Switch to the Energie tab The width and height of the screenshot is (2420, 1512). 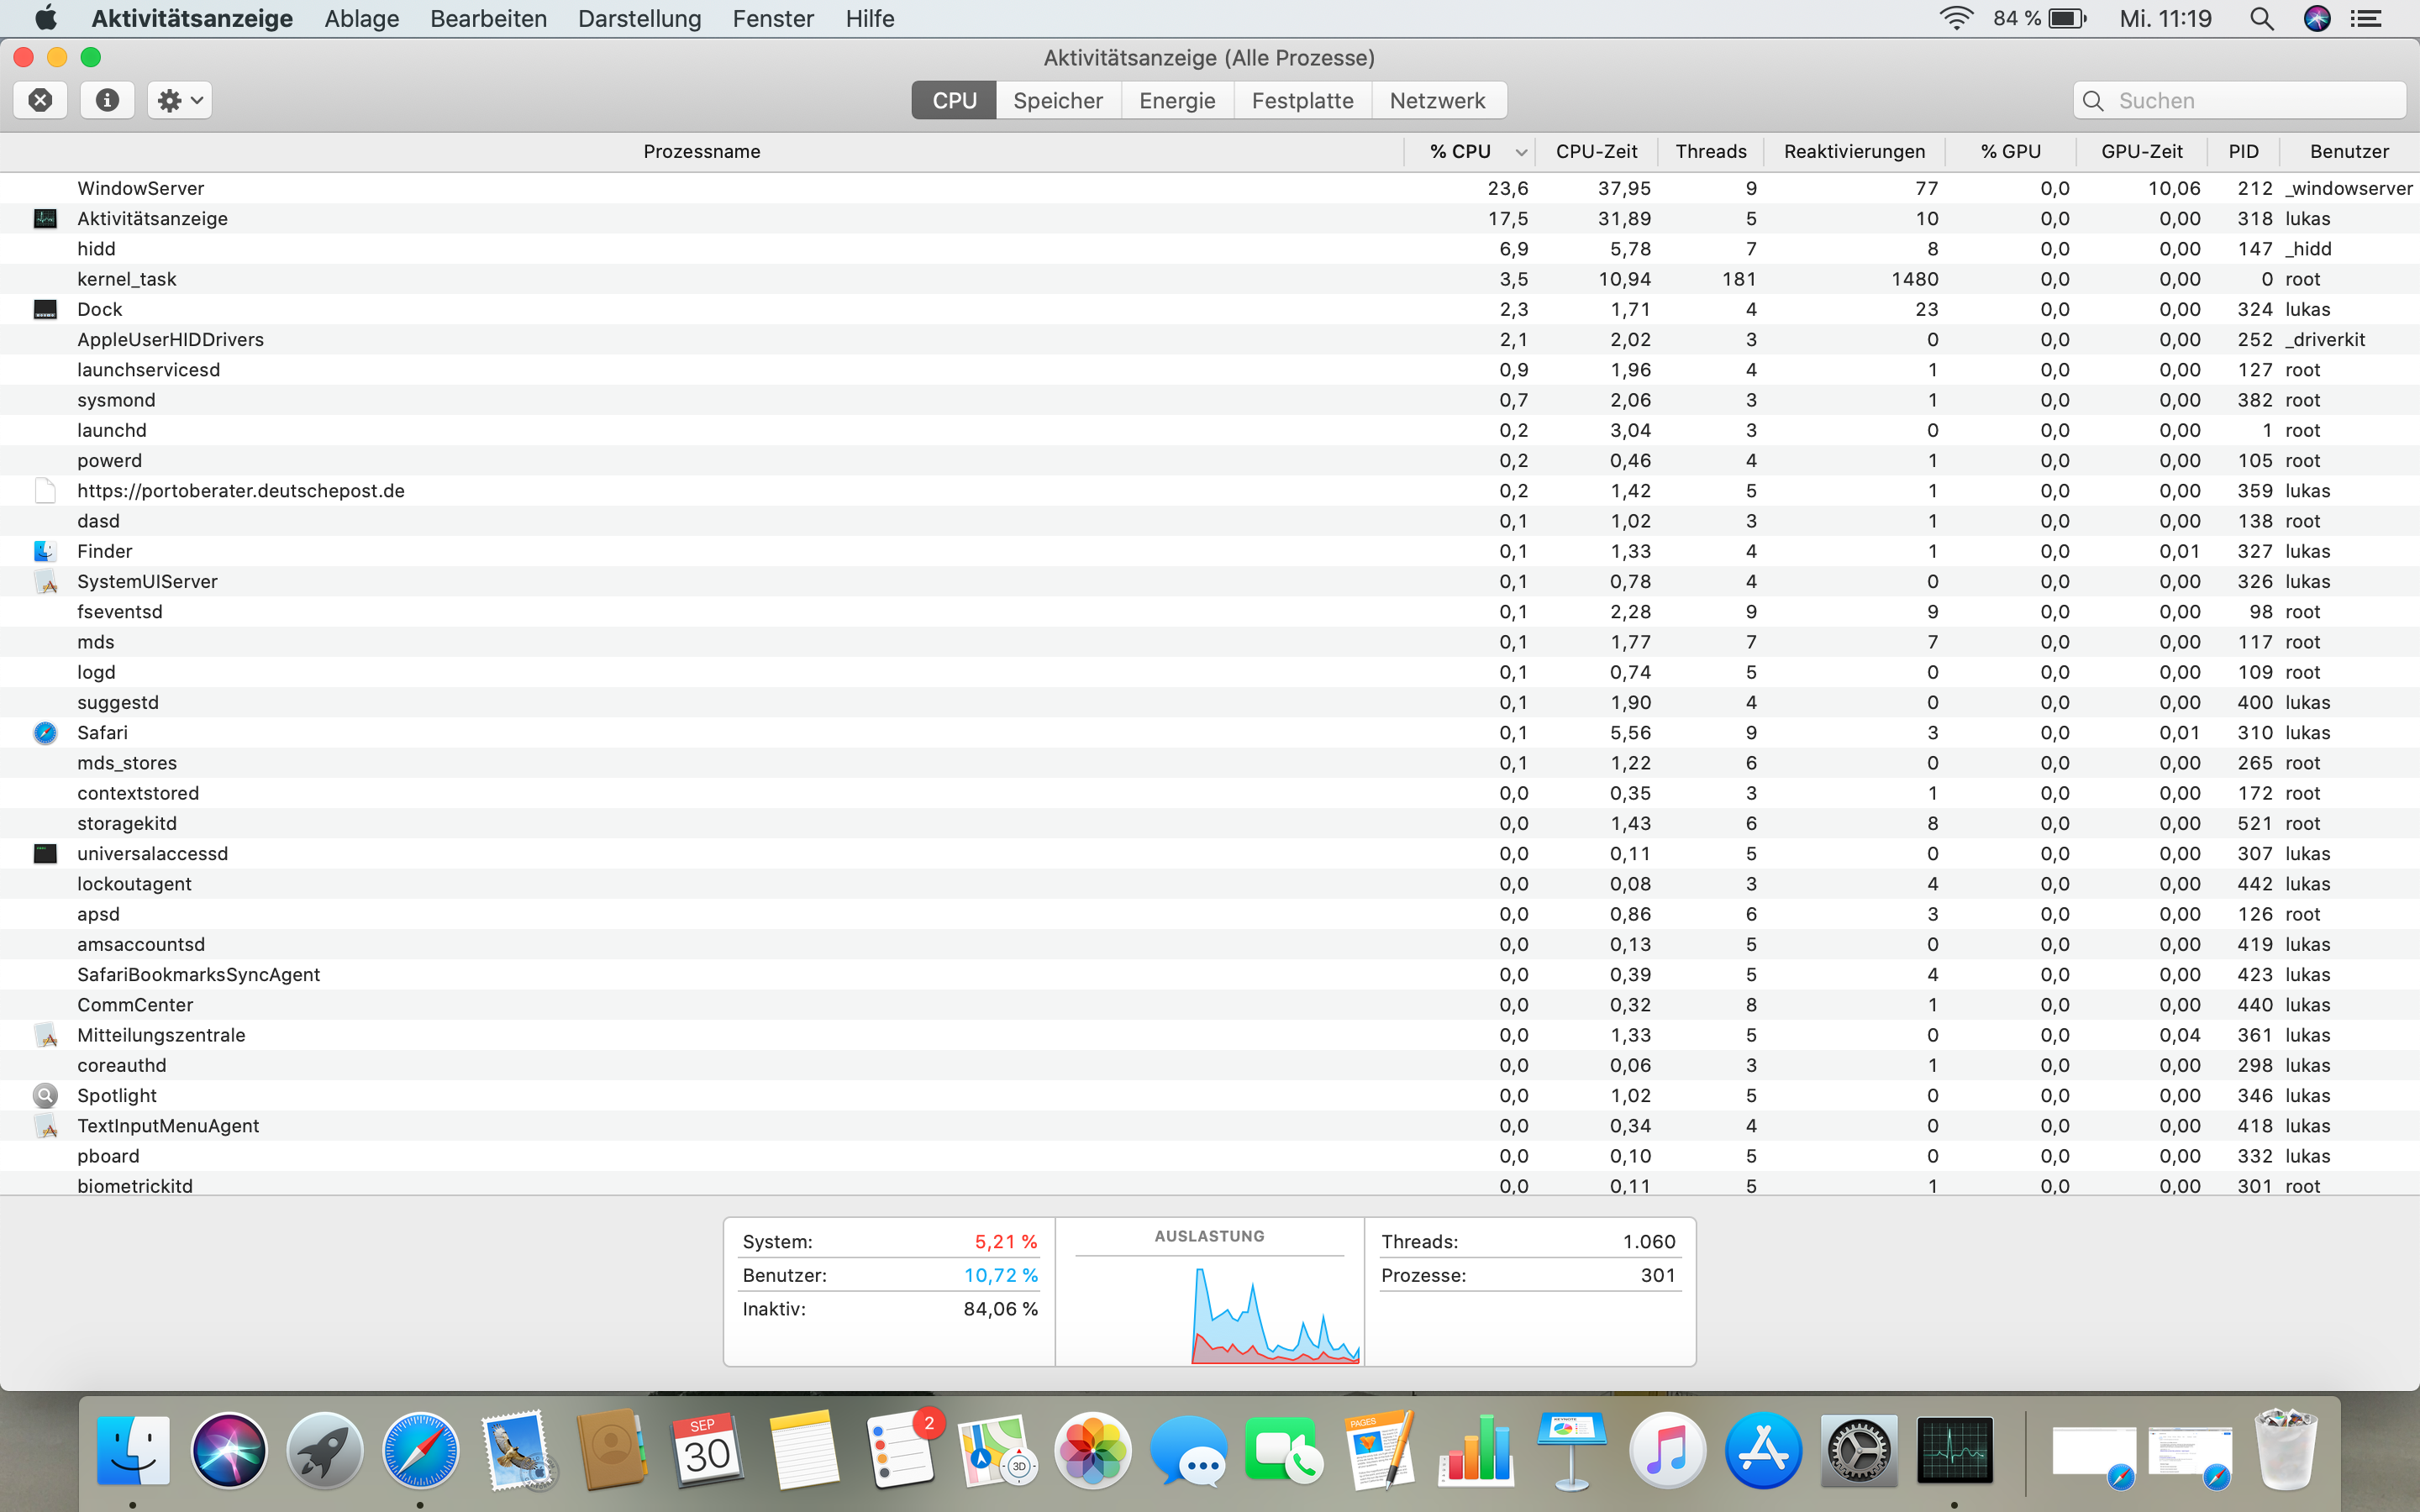[x=1176, y=100]
